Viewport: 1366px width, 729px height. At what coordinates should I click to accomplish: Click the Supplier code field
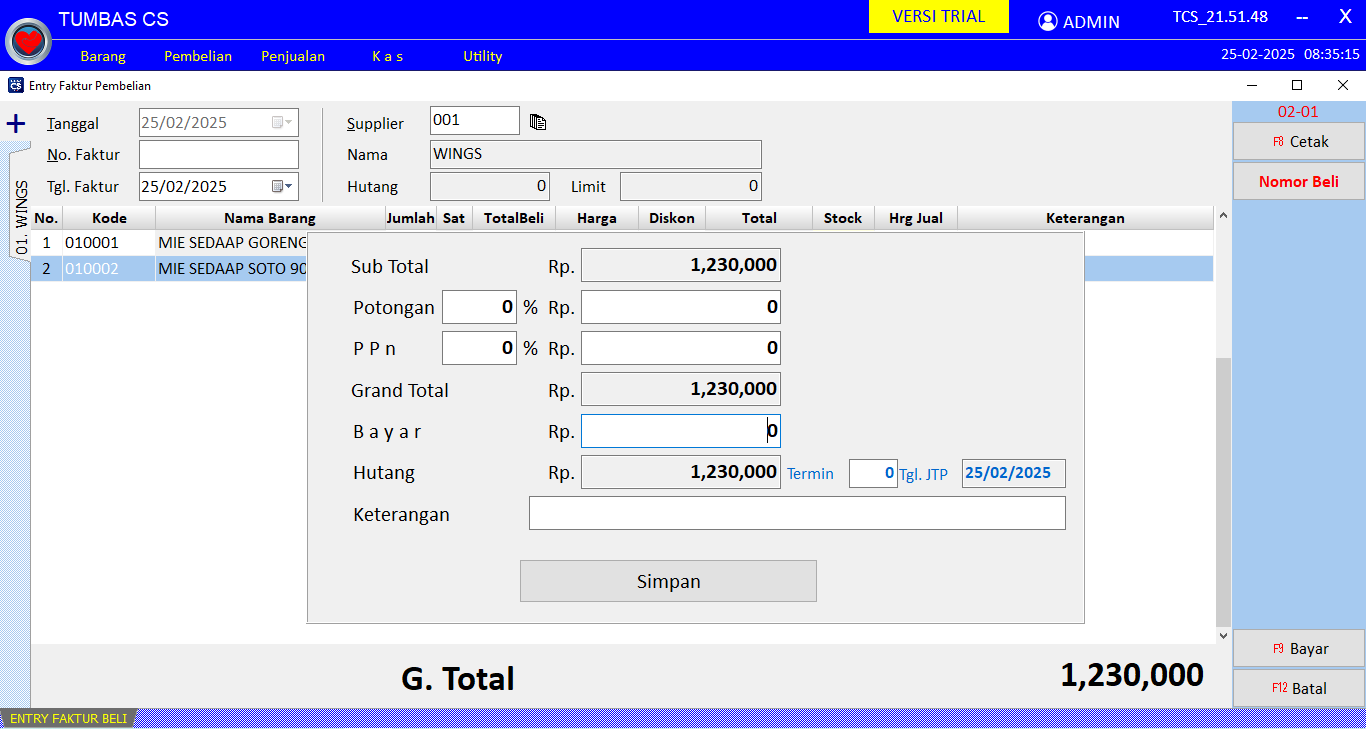point(475,120)
